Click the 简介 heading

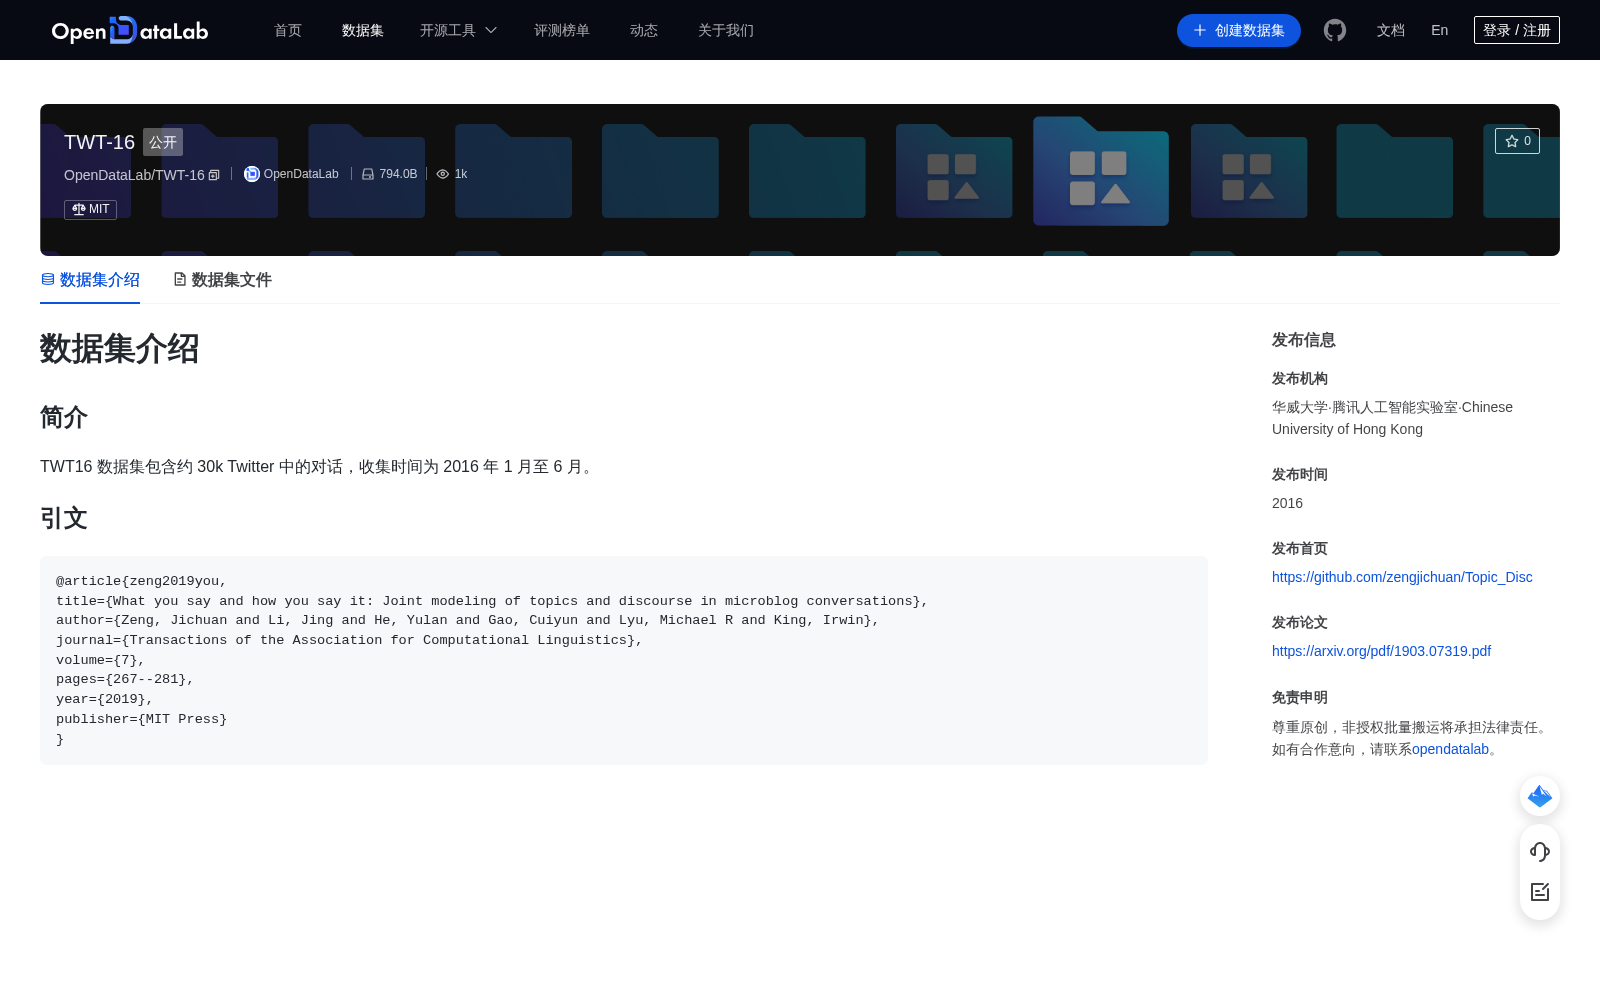click(64, 417)
